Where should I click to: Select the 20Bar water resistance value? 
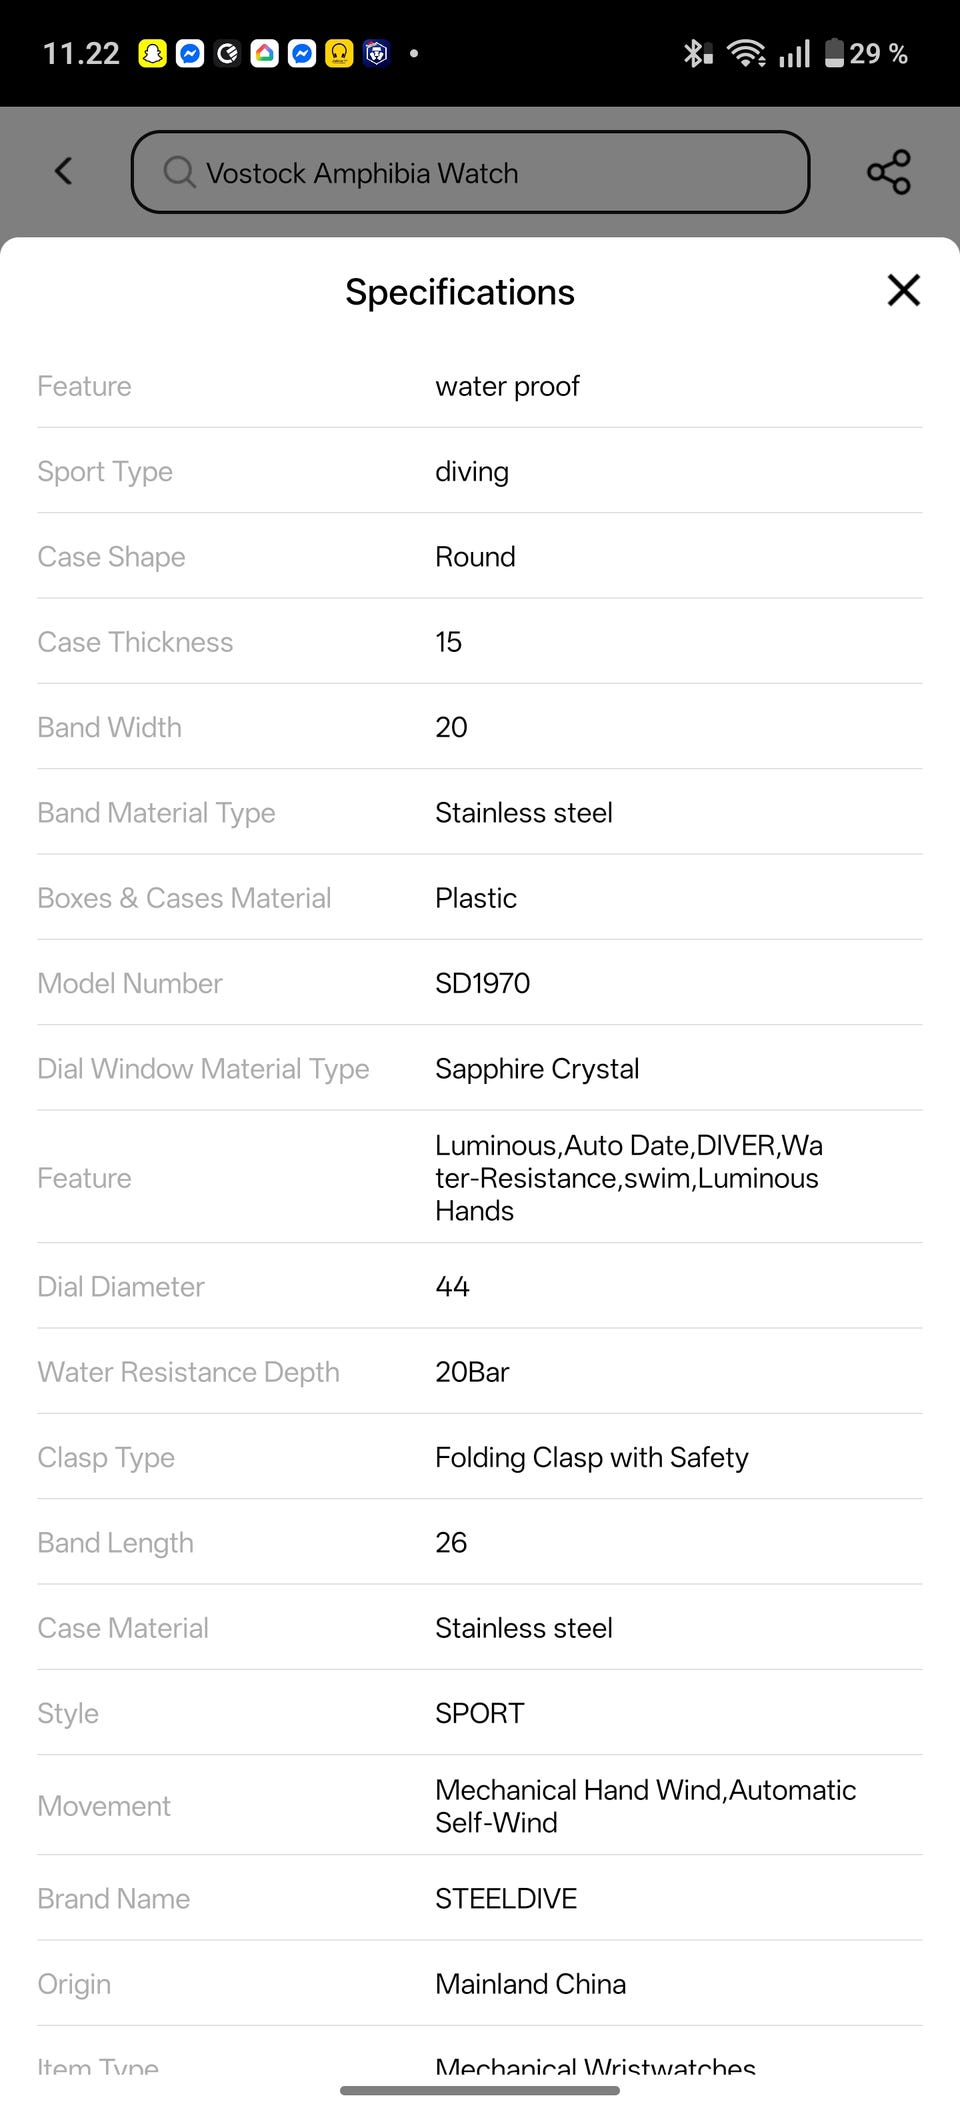tap(472, 1372)
